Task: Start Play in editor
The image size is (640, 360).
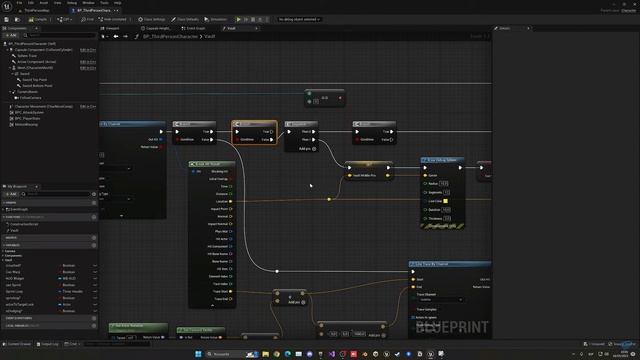Action: pyautogui.click(x=238, y=19)
